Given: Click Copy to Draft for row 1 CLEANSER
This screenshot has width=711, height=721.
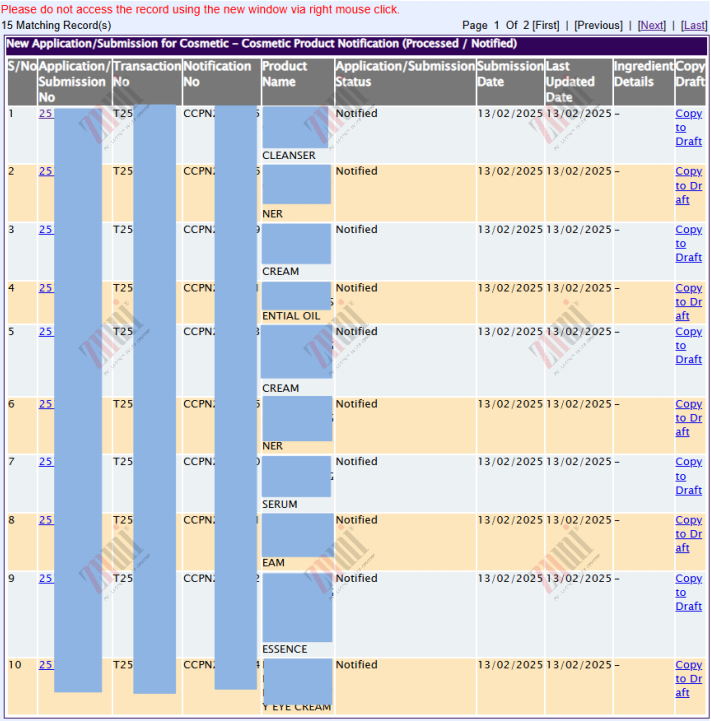Looking at the screenshot, I should point(688,127).
